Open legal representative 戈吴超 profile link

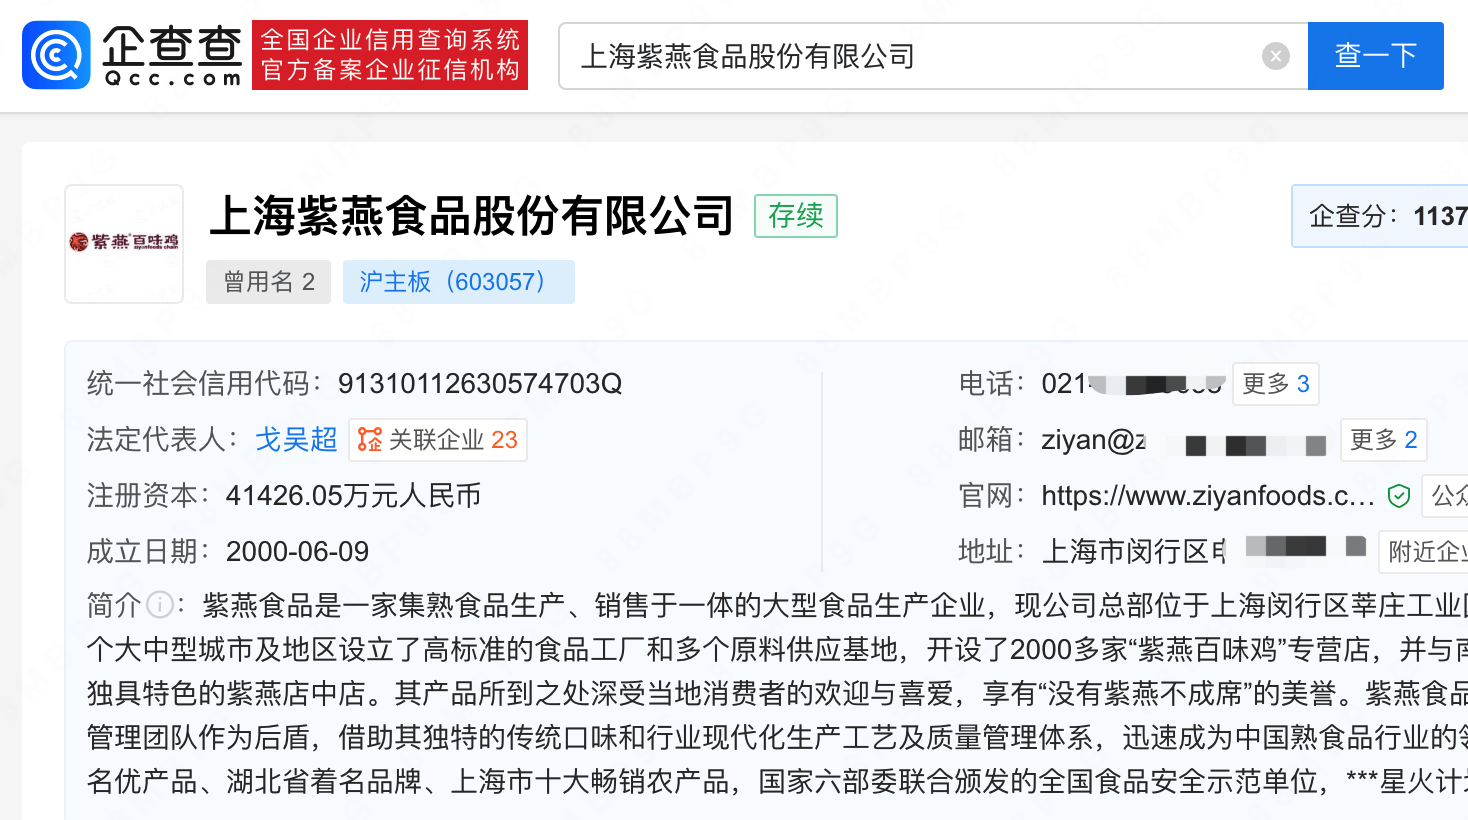[296, 439]
